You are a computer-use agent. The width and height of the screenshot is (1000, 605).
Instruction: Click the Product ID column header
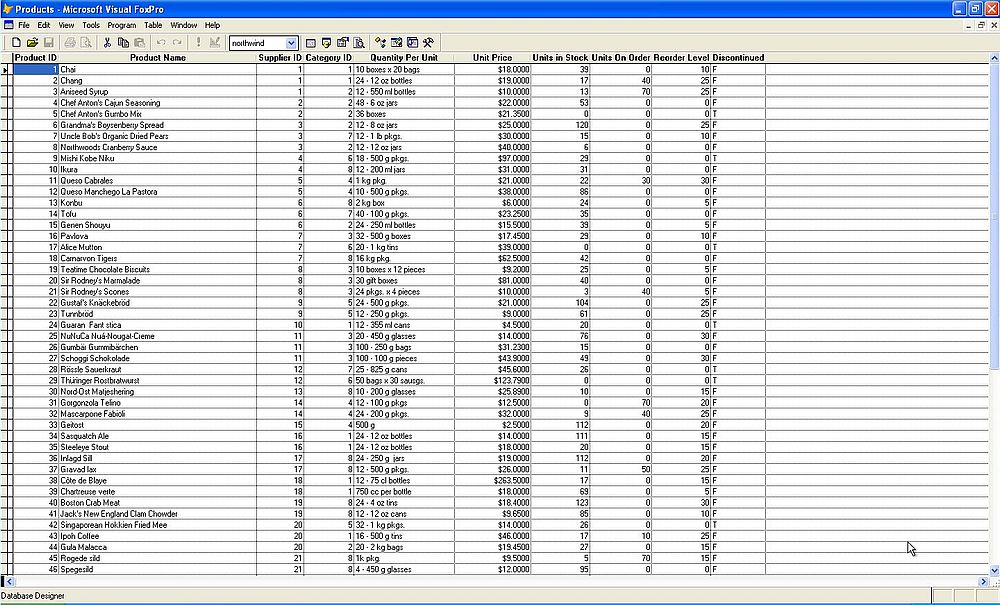coord(36,57)
